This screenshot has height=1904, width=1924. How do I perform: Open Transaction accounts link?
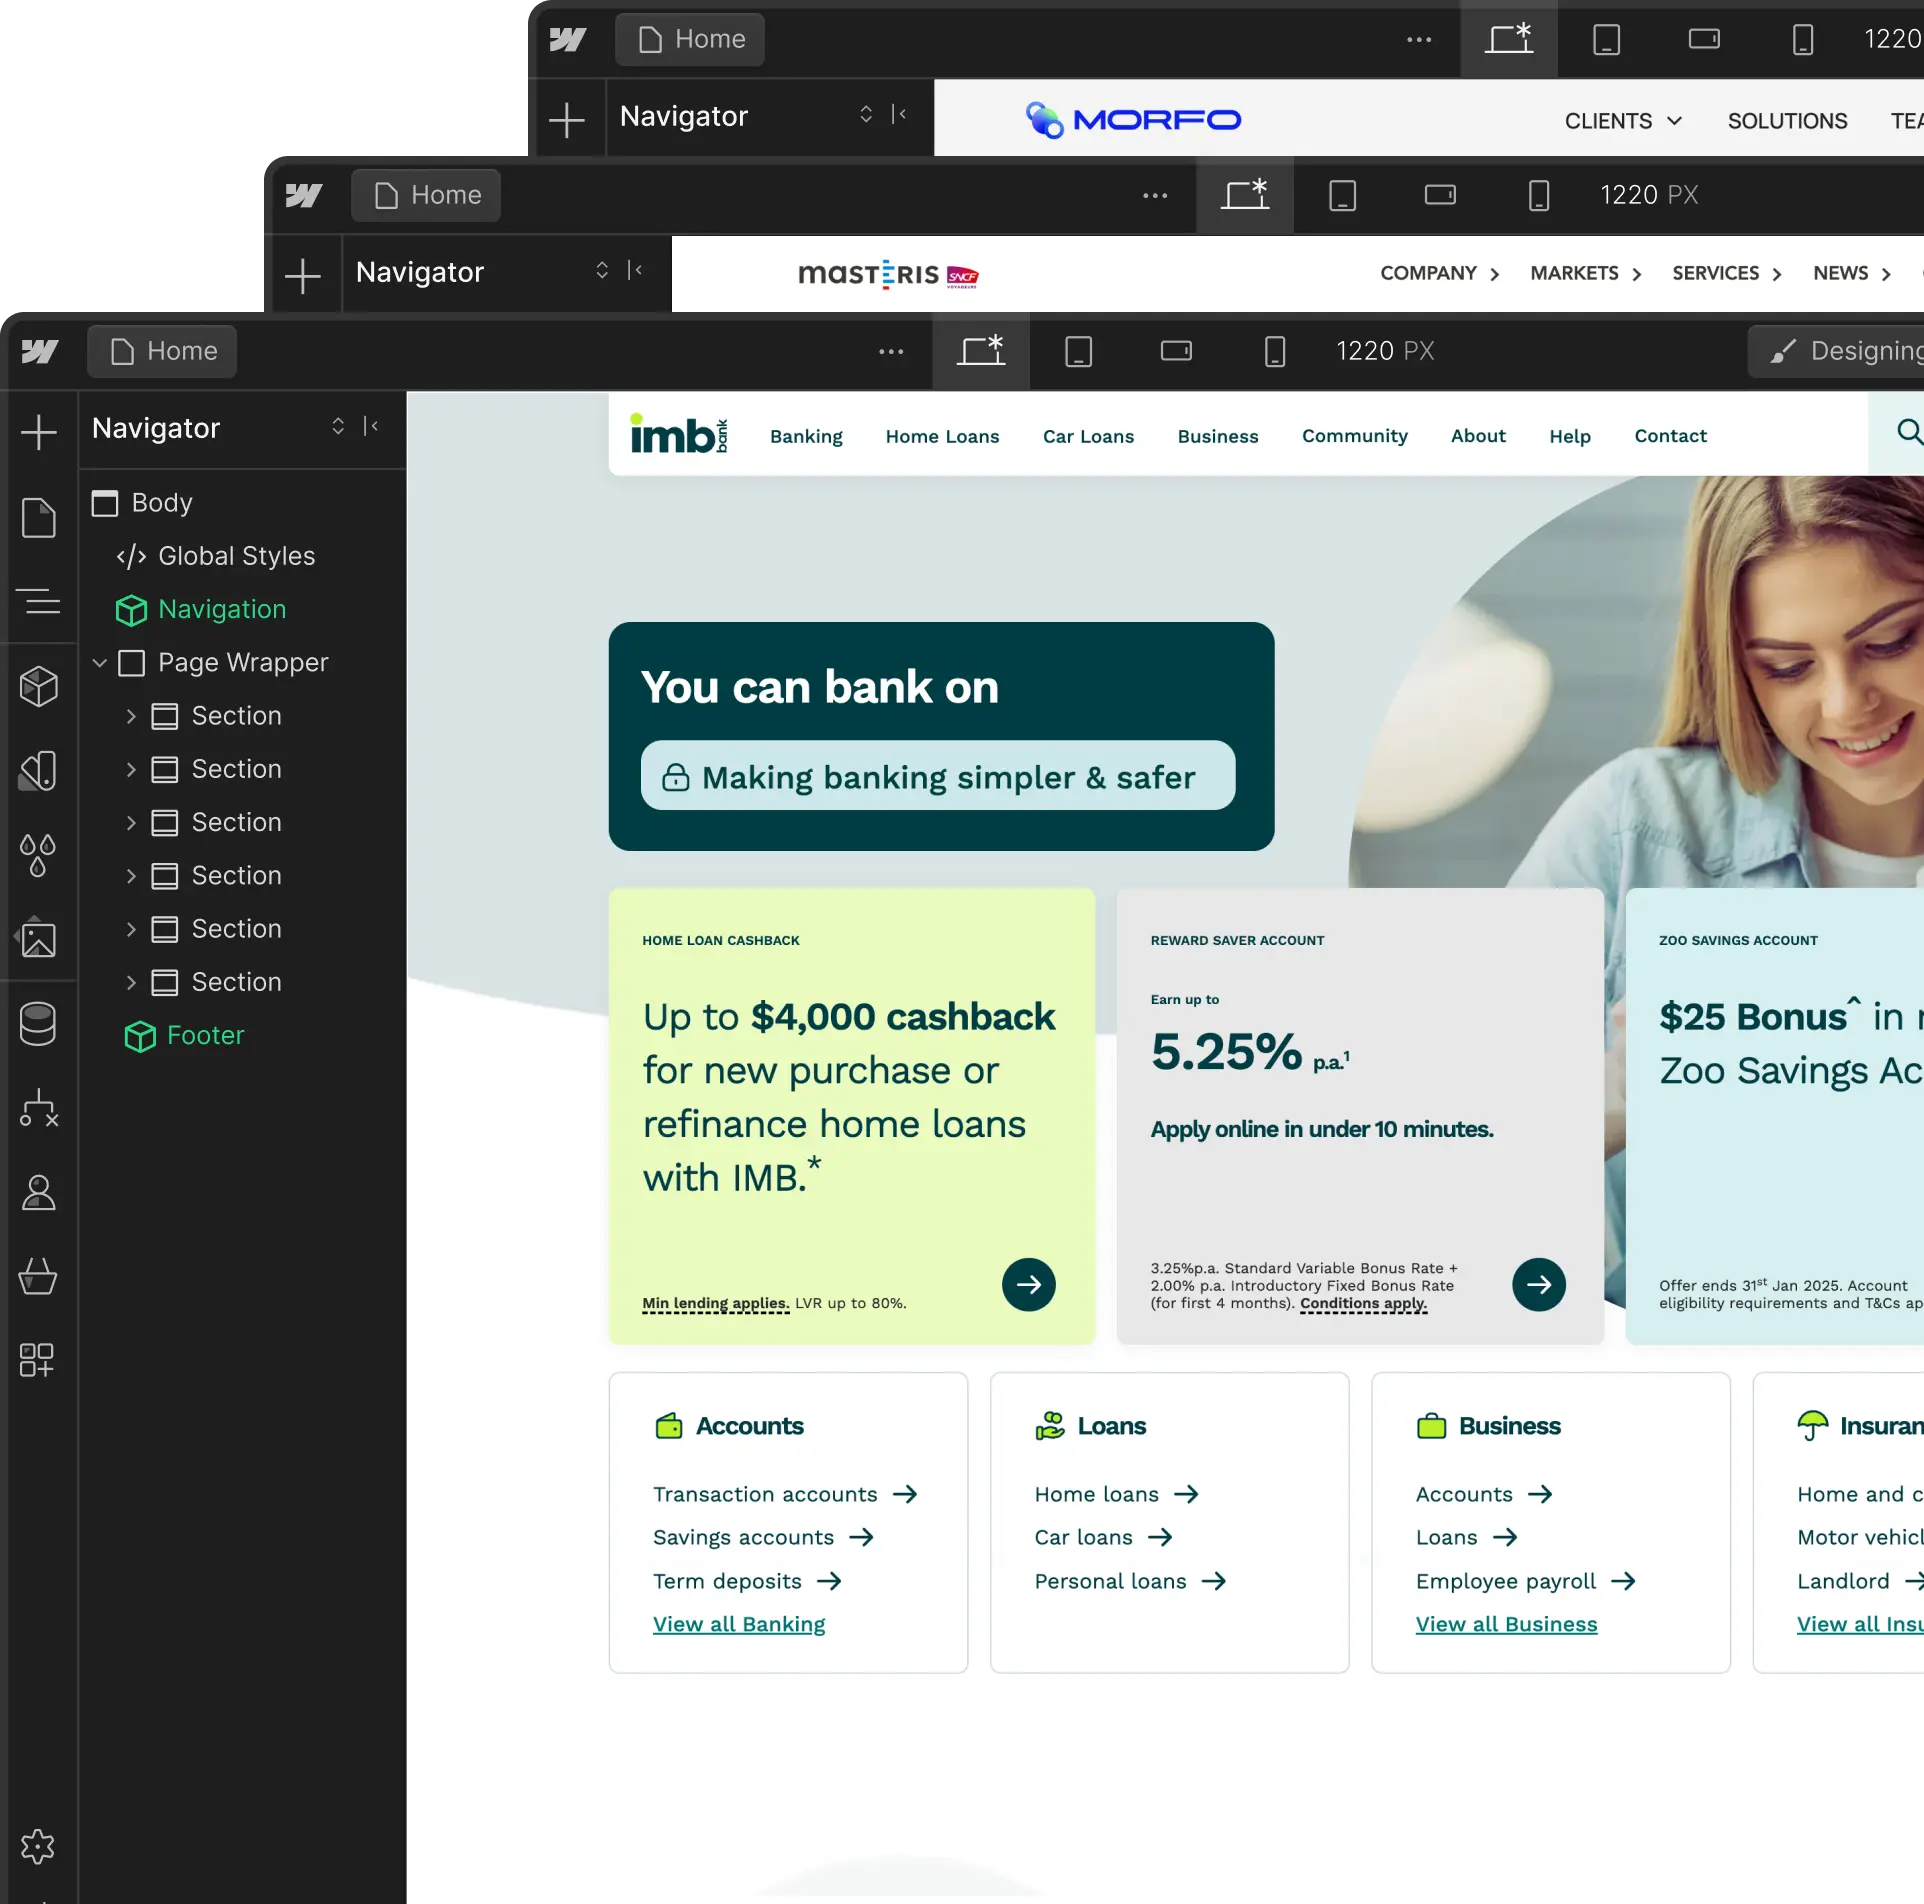[785, 1494]
